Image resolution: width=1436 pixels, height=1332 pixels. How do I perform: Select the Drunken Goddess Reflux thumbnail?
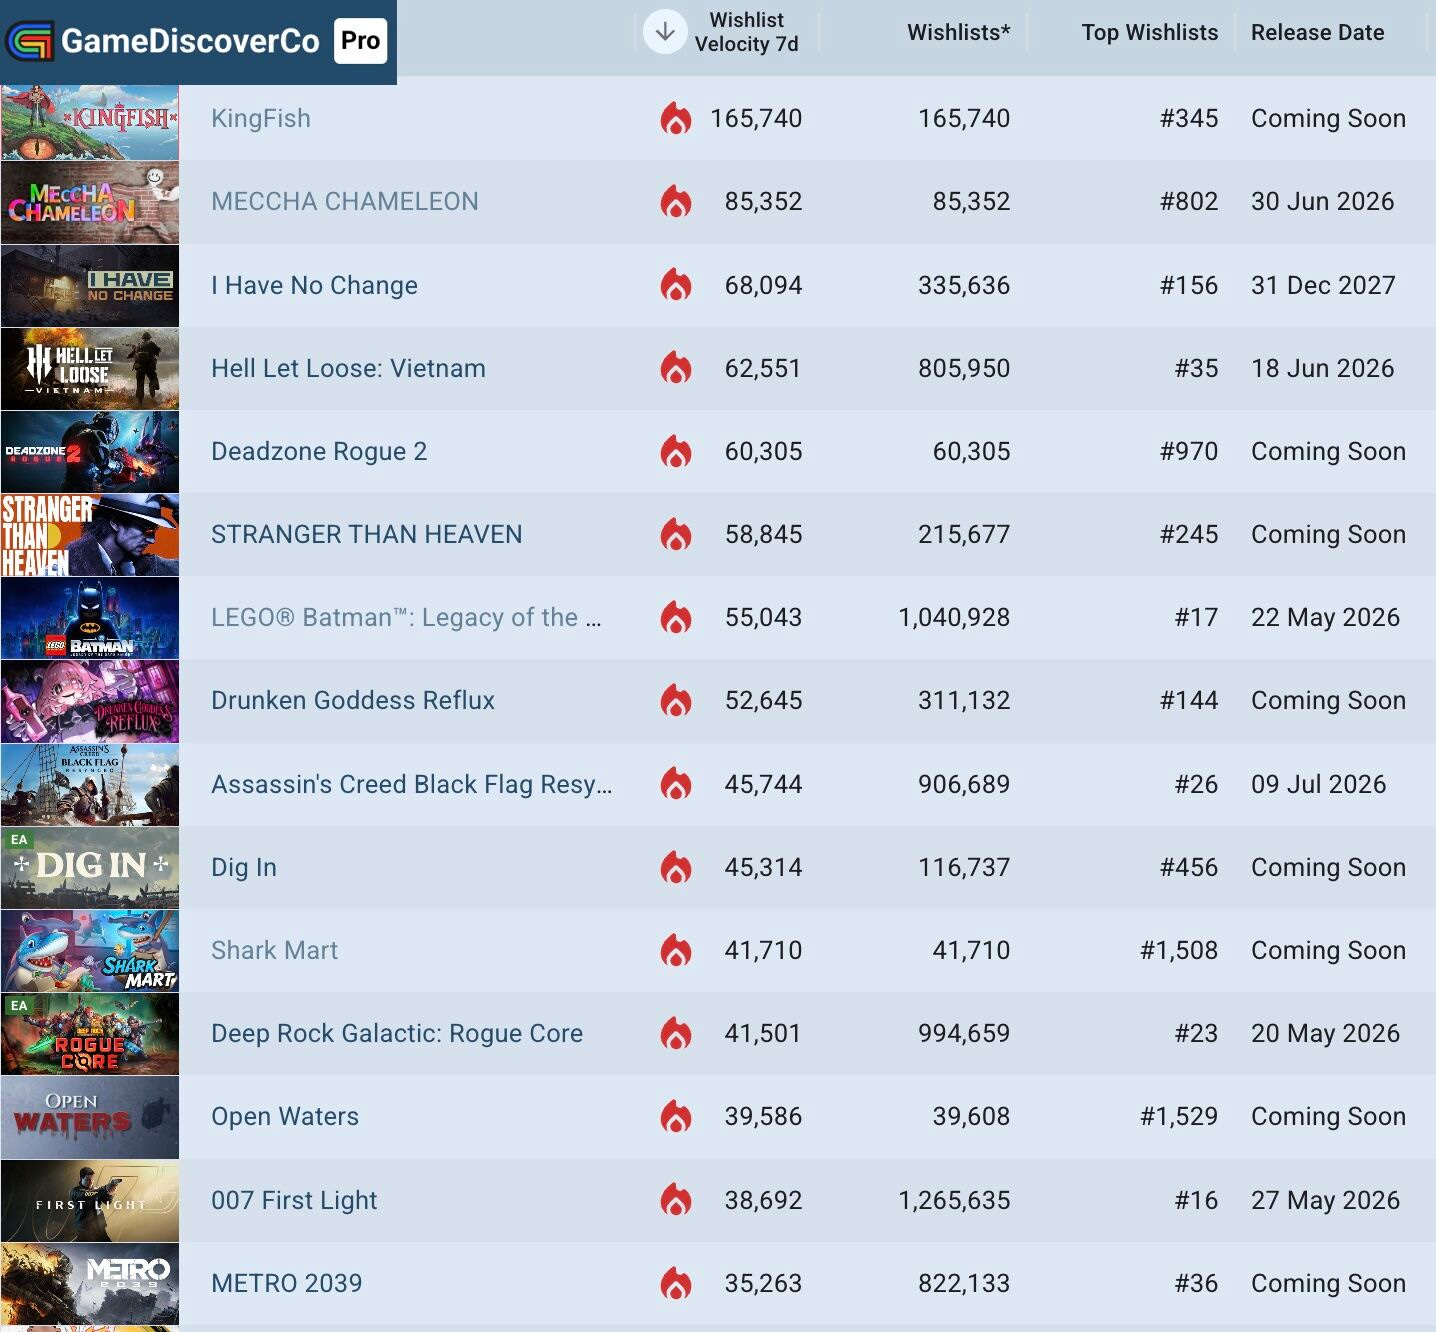90,700
